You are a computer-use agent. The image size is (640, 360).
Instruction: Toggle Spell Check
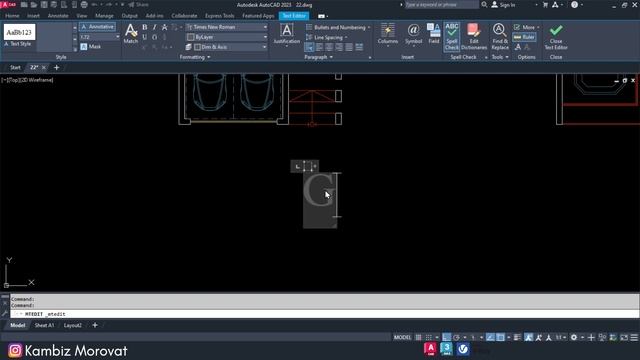coord(451,36)
